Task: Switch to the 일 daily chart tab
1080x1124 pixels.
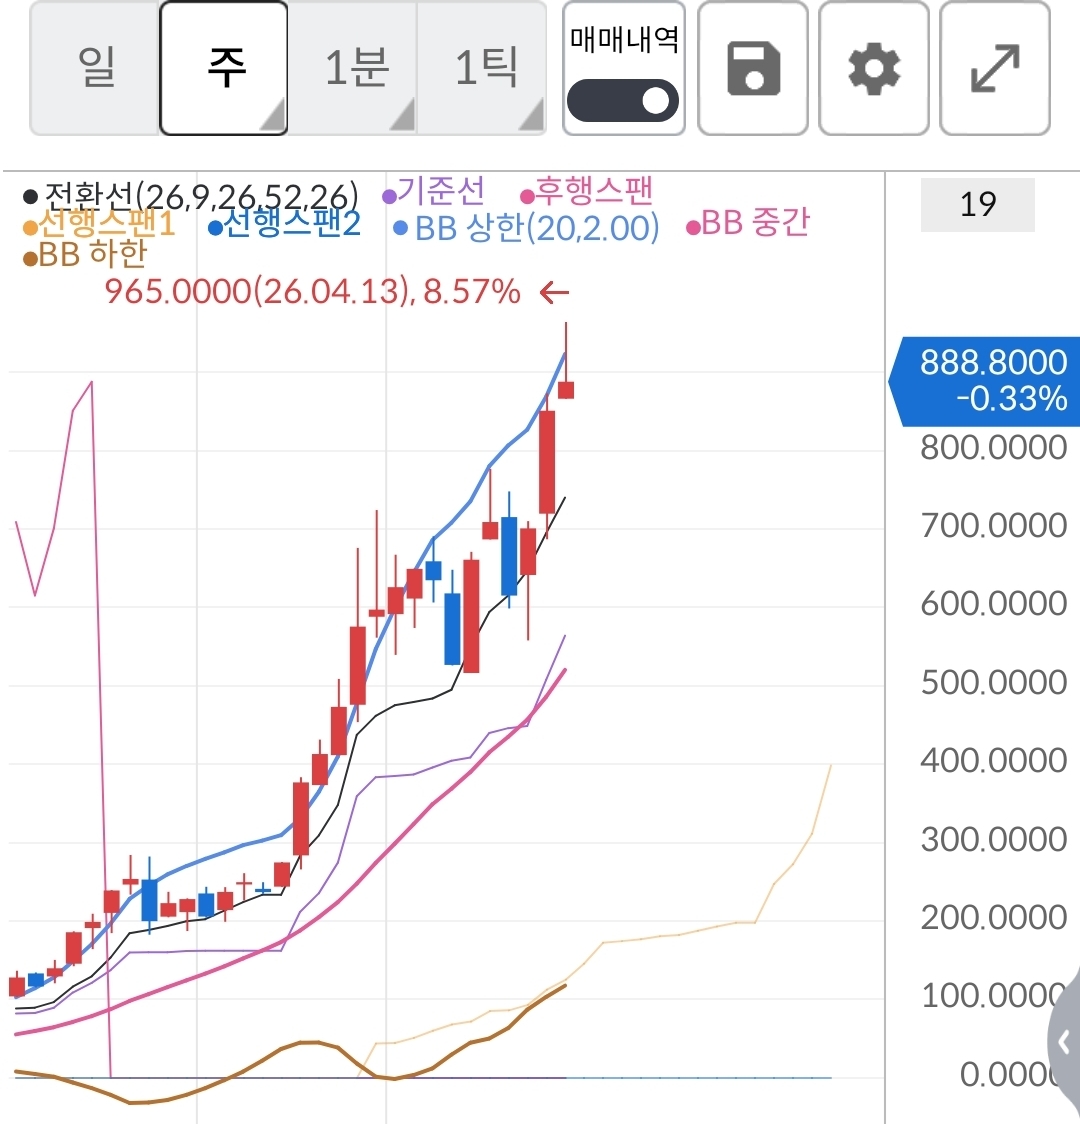Action: [96, 68]
